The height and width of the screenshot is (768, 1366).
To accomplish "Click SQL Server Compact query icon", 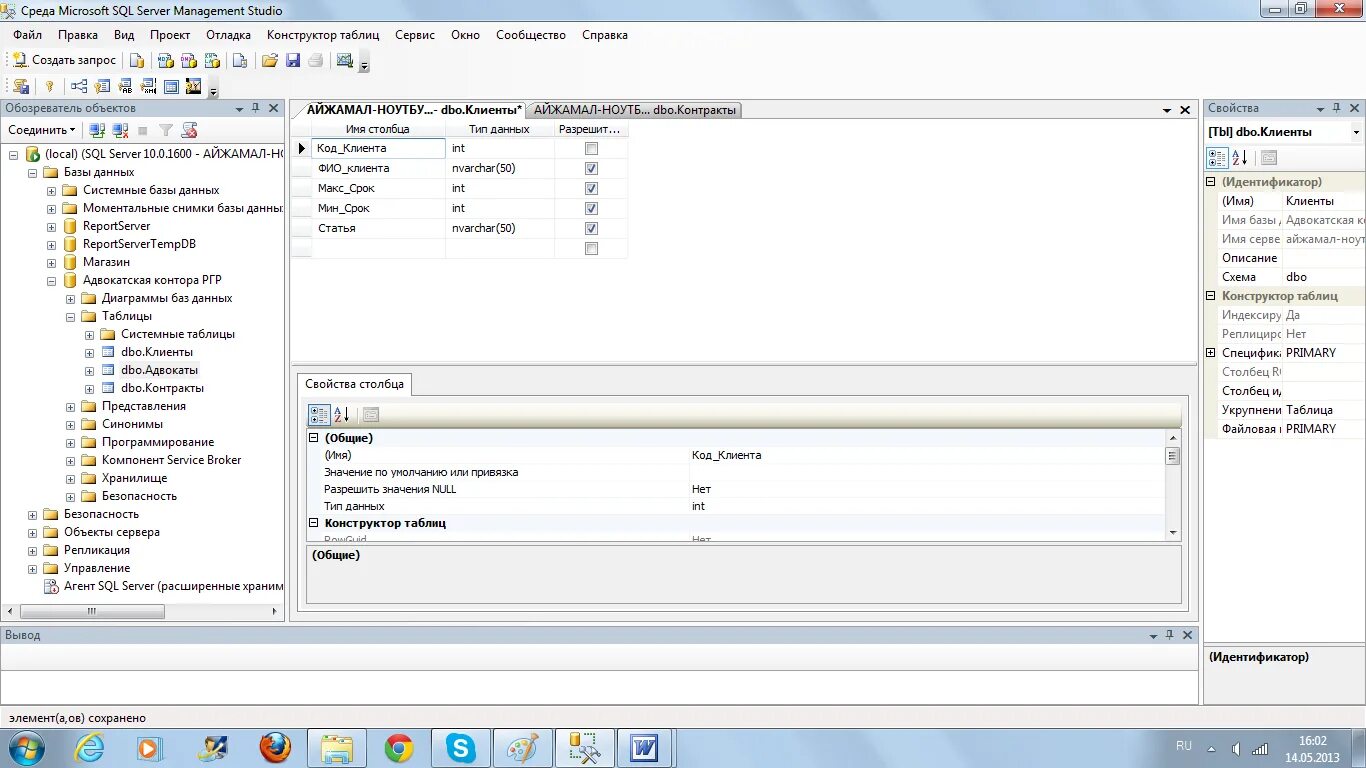I will (x=239, y=60).
